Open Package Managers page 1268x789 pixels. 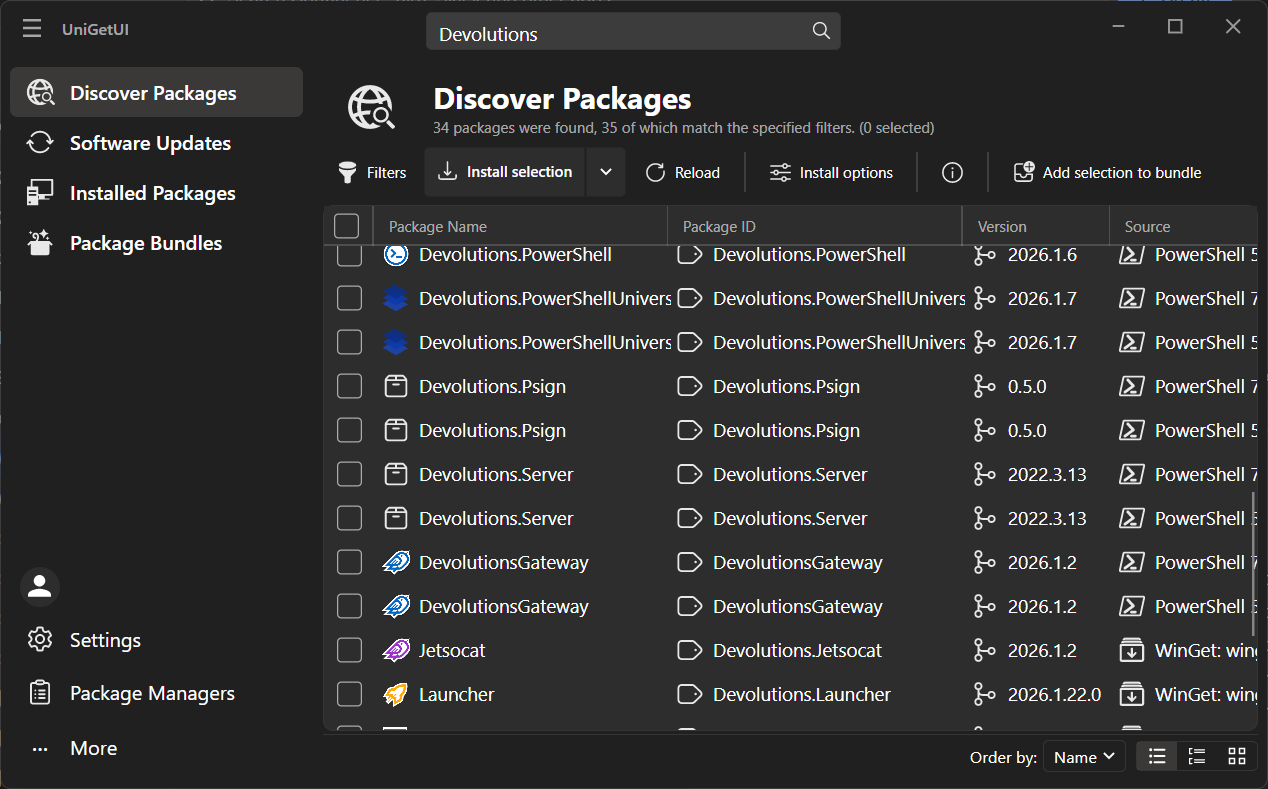pos(156,693)
